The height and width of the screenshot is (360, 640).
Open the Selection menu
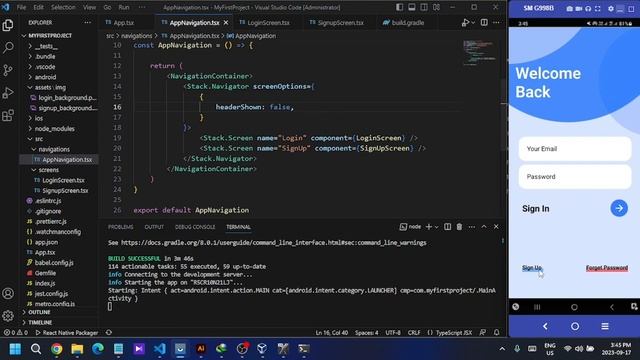[63, 7]
